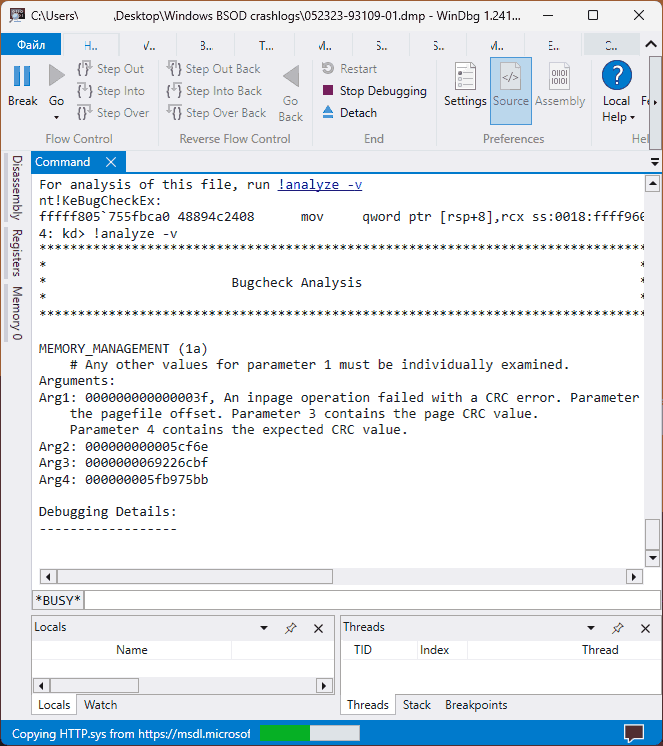Image resolution: width=663 pixels, height=746 pixels.
Task: Click Step Out in Flow Control
Action: (x=110, y=69)
